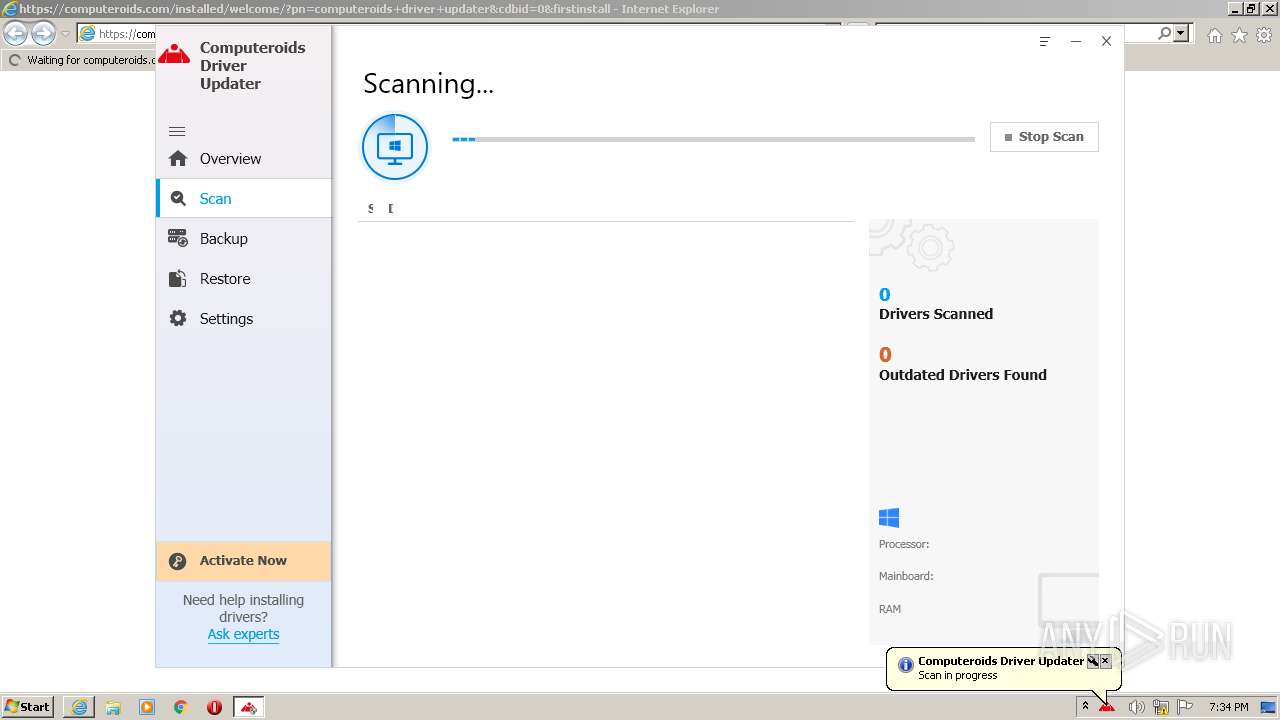Click the Settings gear icon in sidebar
This screenshot has height=720, width=1280.
pos(178,318)
